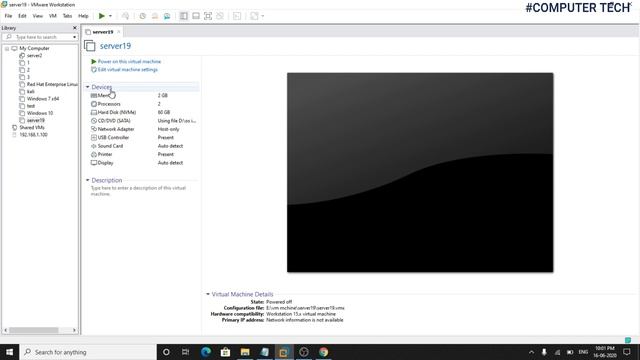The height and width of the screenshot is (360, 640).
Task: Click the Send Ctrl+Alt+Del toolbar icon
Action: click(x=125, y=16)
